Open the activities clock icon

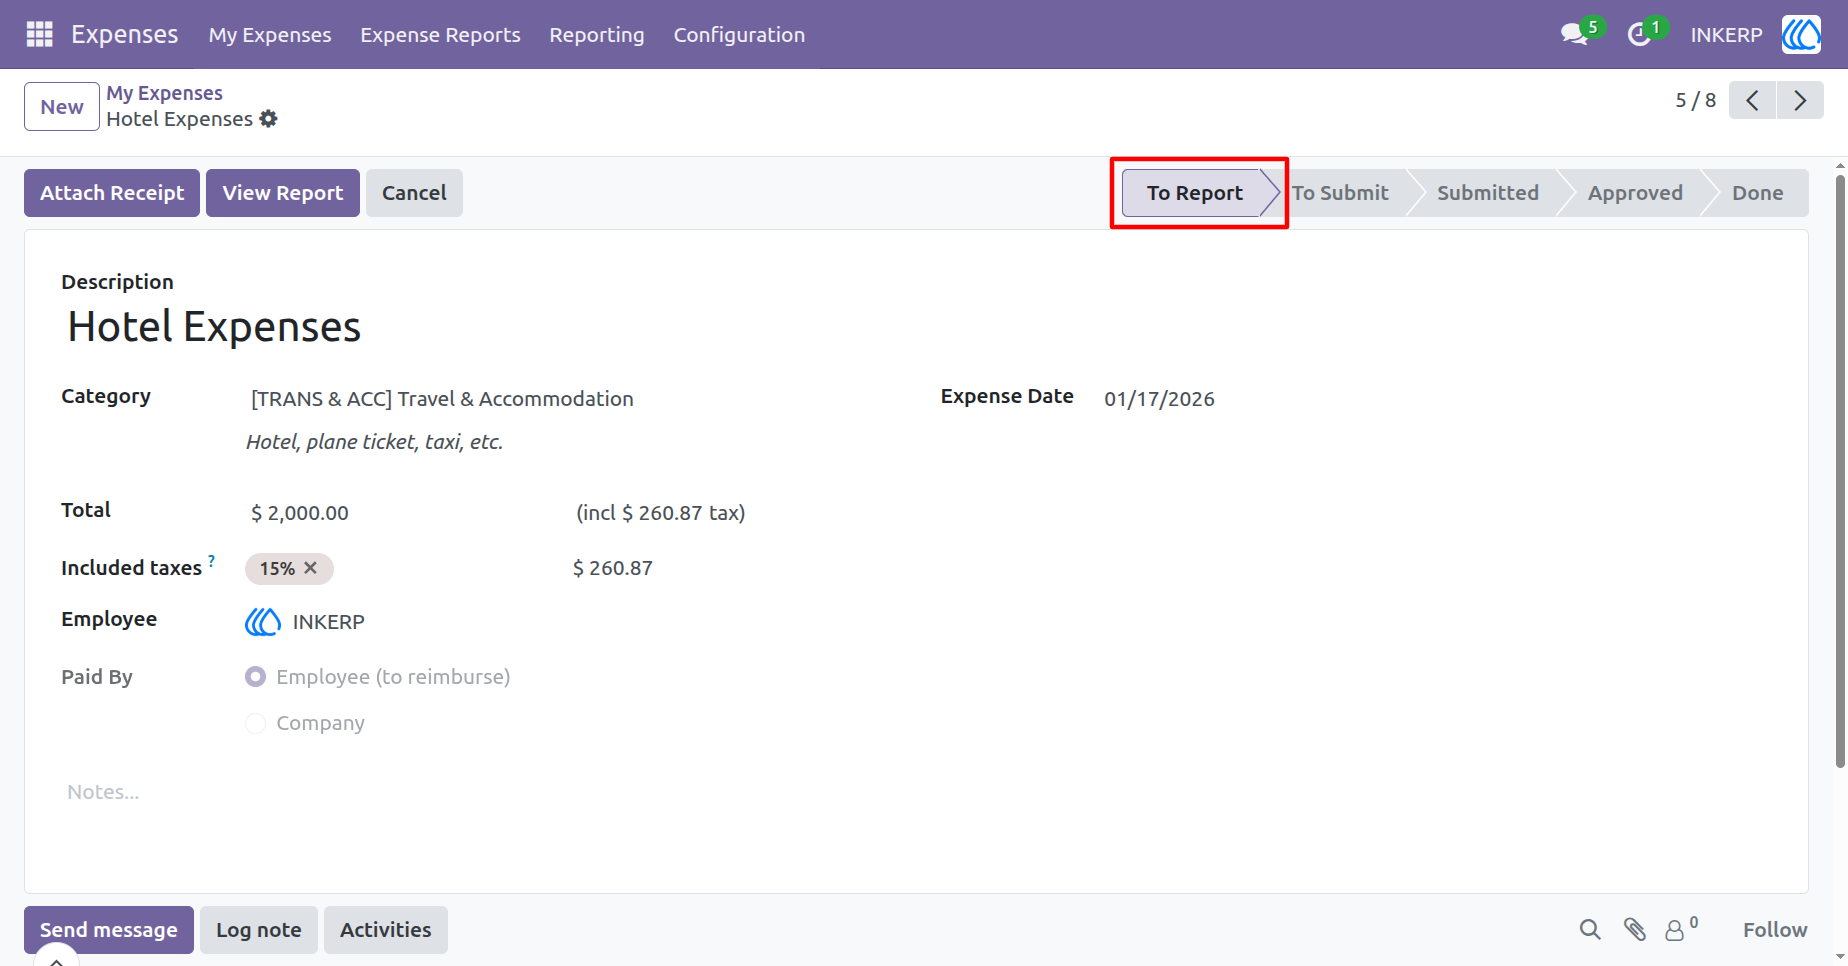(1639, 35)
